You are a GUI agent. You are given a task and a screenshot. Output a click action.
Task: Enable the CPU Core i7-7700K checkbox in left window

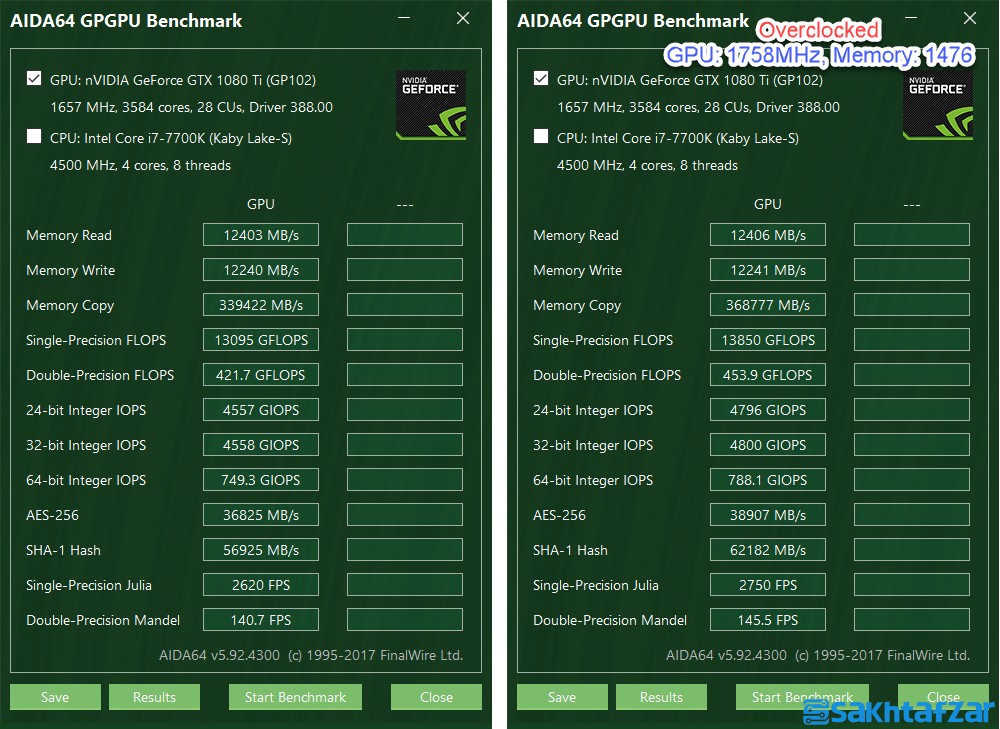point(34,136)
